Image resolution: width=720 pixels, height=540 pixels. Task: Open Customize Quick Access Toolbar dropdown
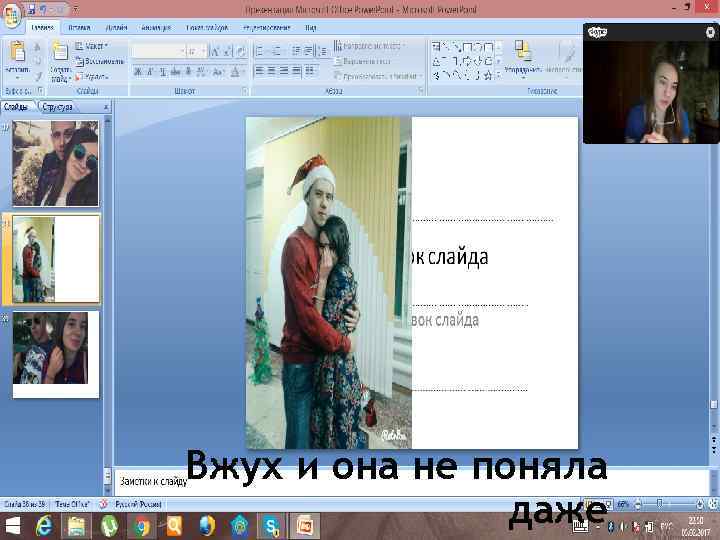coord(76,9)
